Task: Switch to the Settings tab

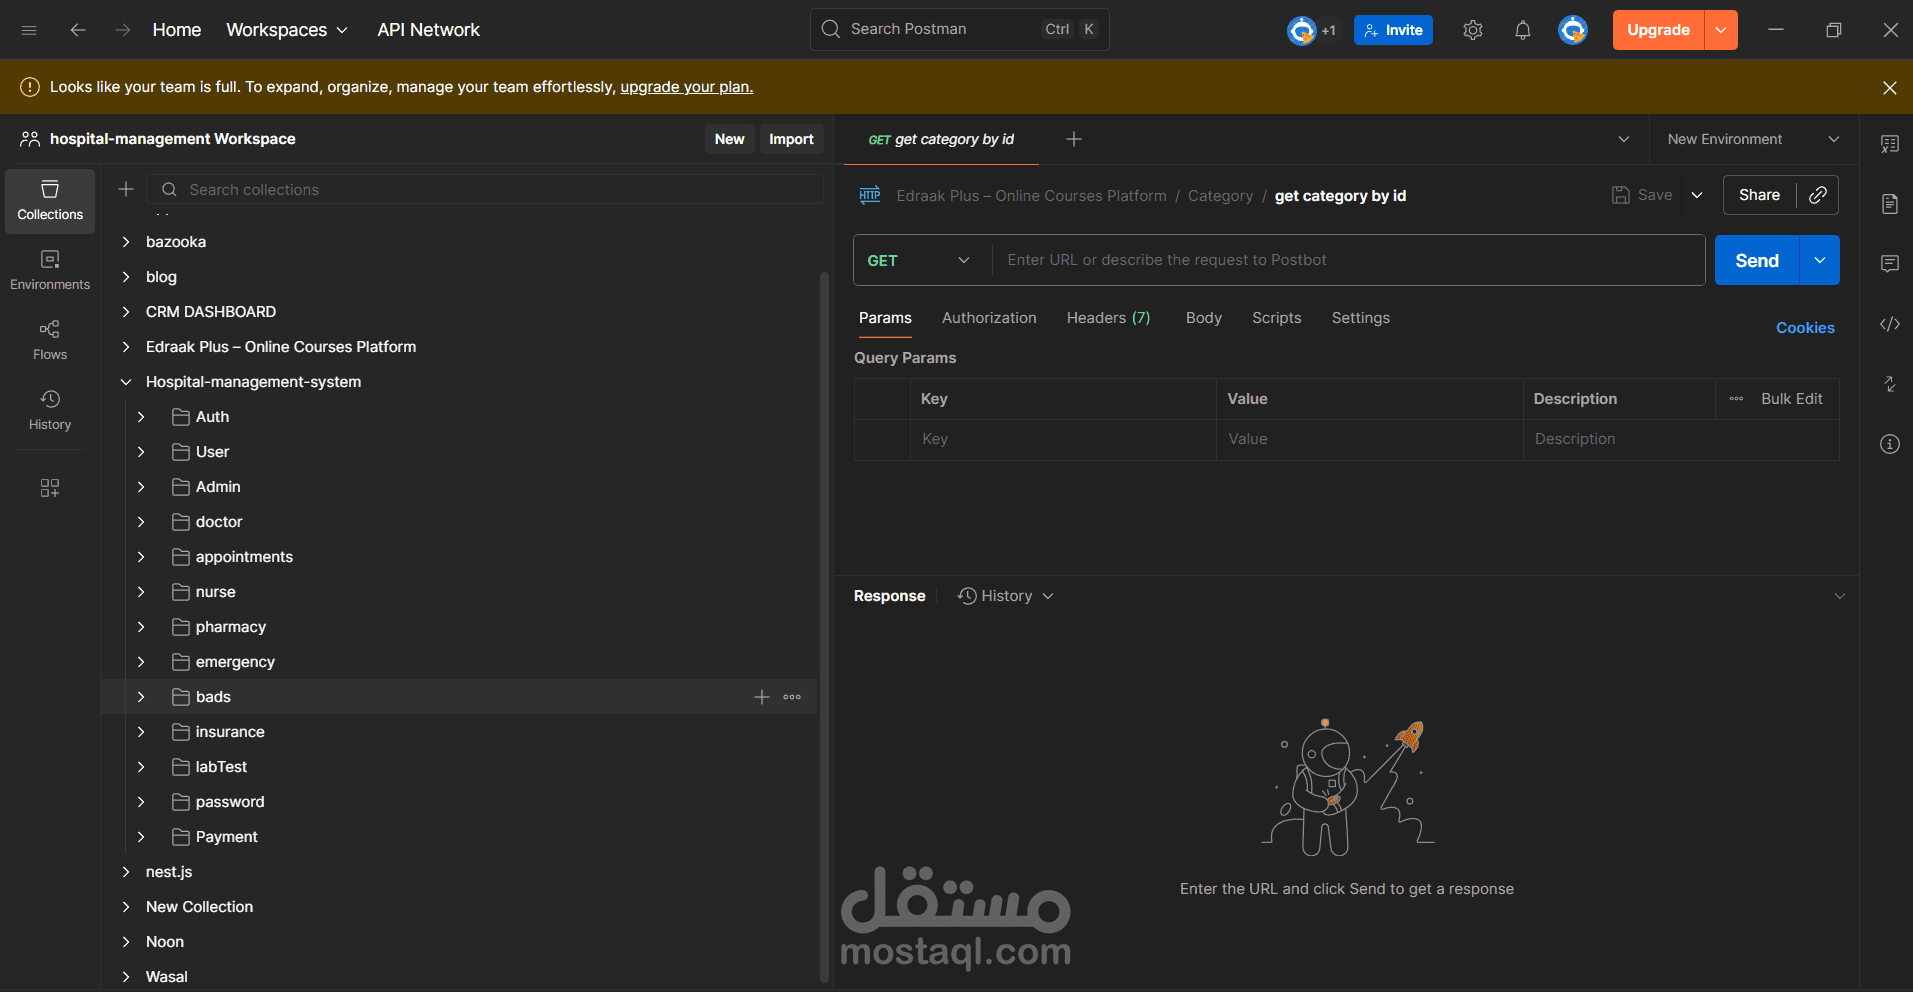Action: (x=1360, y=318)
